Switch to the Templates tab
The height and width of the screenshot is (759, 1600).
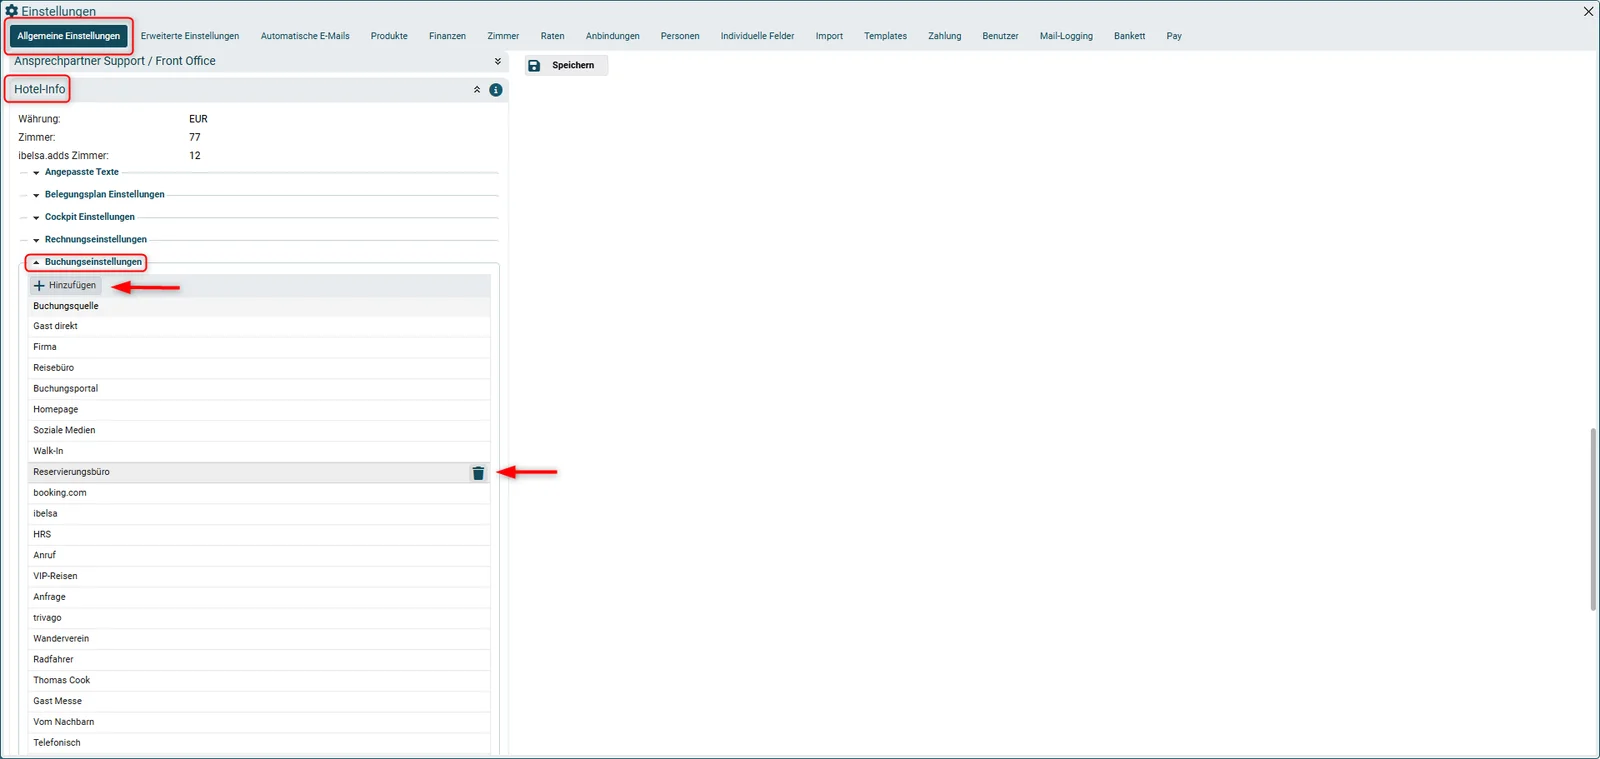[x=885, y=36]
